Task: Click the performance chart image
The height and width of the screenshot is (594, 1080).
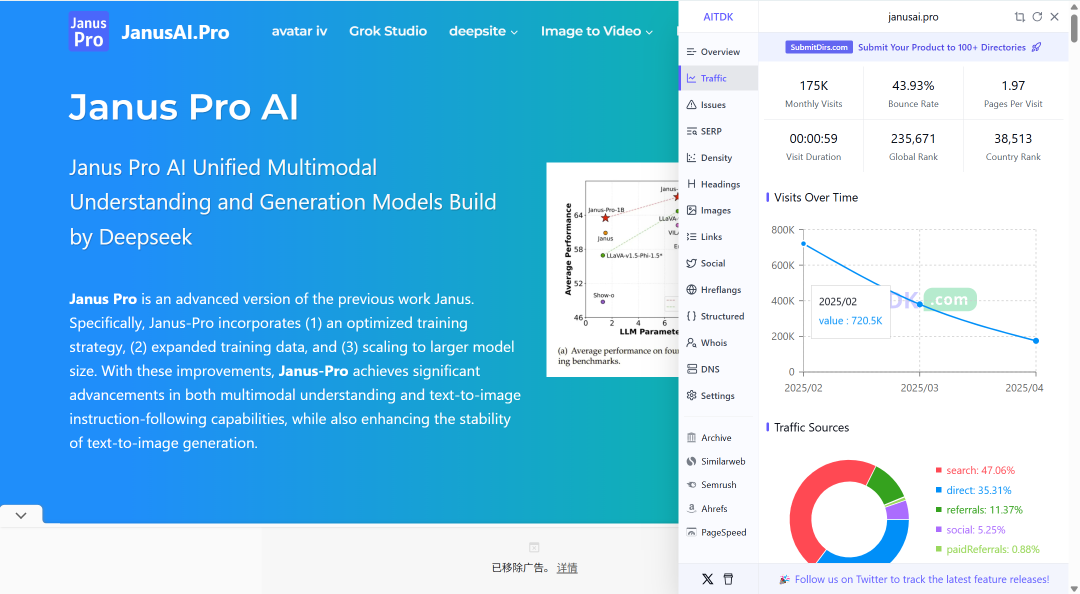Action: [612, 269]
